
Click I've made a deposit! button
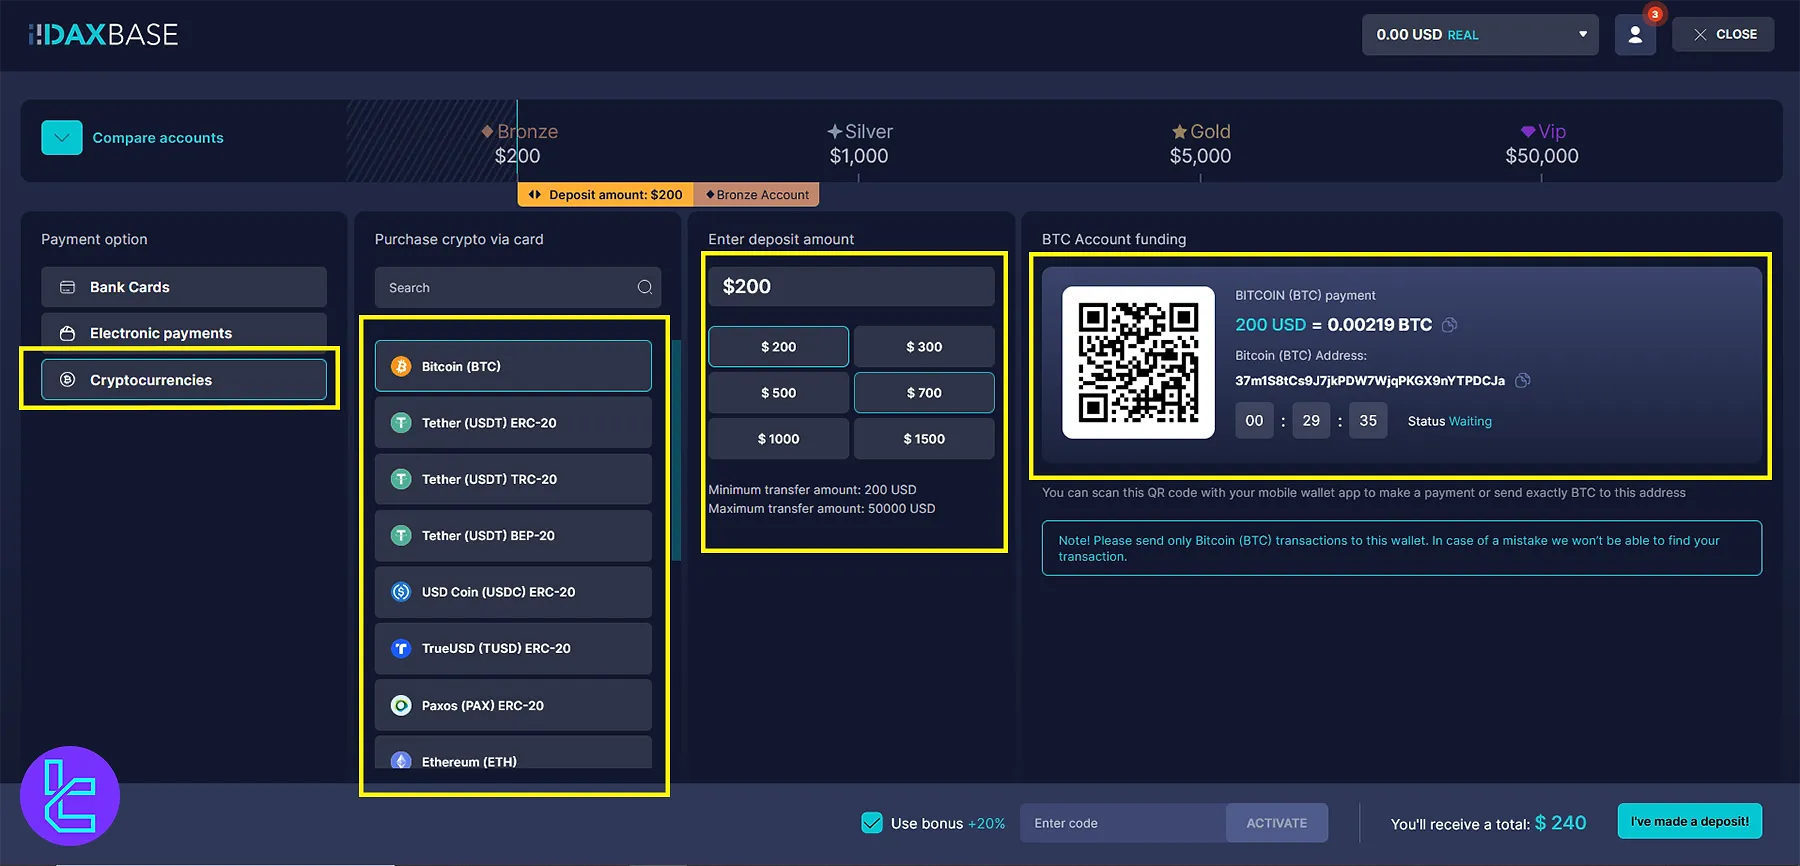coord(1690,822)
